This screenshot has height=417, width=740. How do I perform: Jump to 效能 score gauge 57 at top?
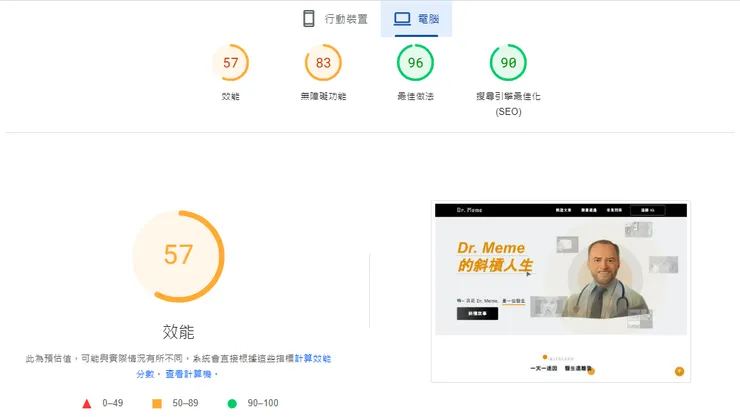coord(230,63)
